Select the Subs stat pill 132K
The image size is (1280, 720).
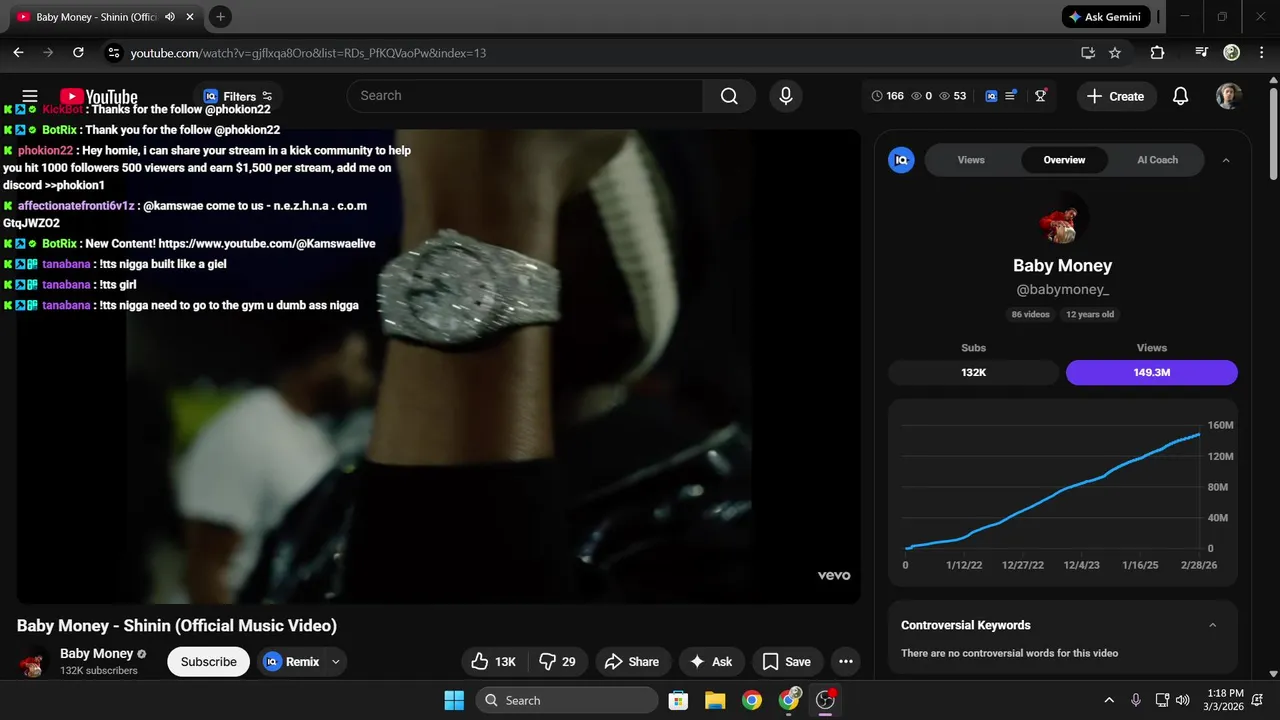coord(974,372)
